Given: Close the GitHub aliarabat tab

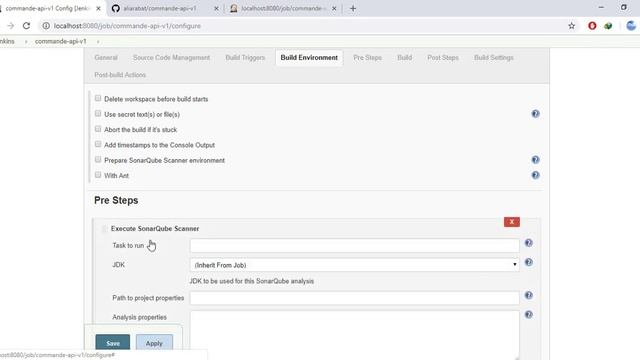Looking at the screenshot, I should tap(216, 9).
